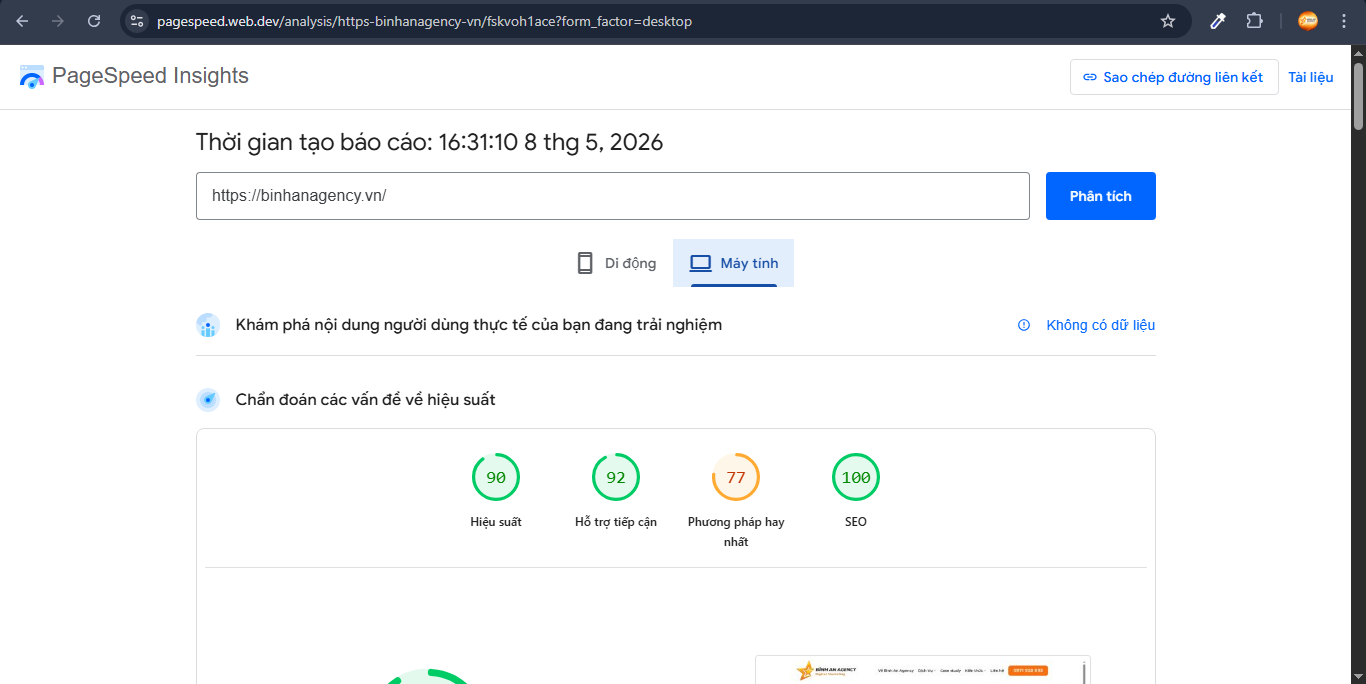
Task: Click the info icon beside Không có dữ liệu
Action: coord(1023,325)
